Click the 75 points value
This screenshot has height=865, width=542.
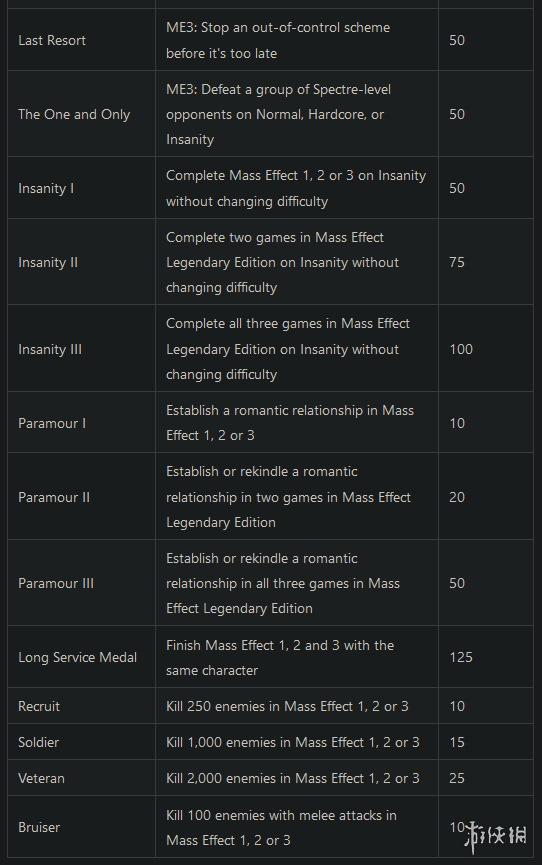click(x=457, y=262)
